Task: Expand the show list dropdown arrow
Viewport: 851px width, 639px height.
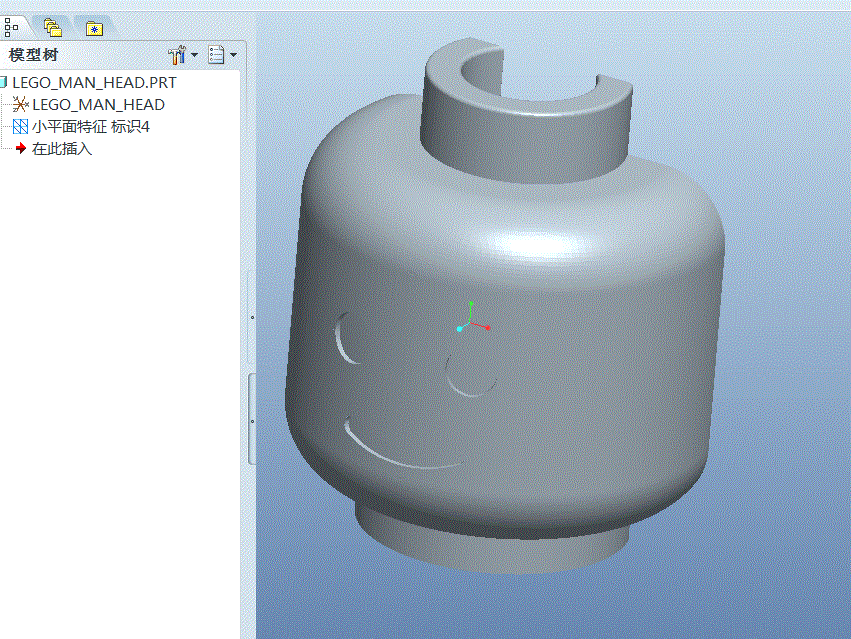Action: point(233,55)
